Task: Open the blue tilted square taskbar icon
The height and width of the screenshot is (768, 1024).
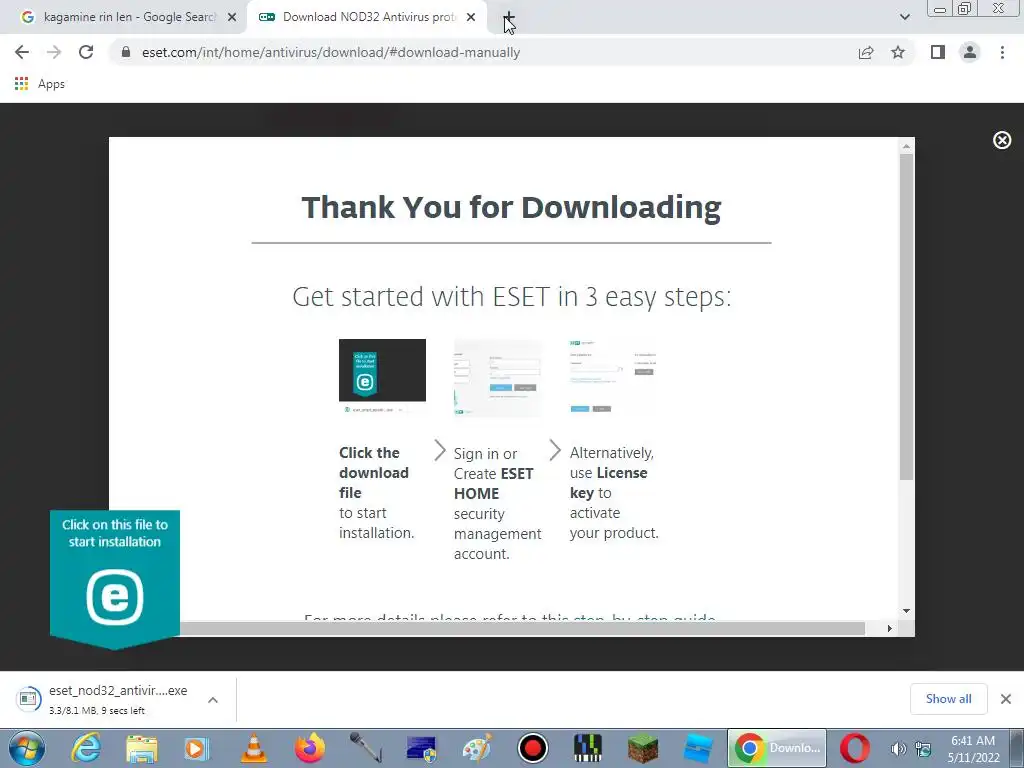Action: click(699, 748)
